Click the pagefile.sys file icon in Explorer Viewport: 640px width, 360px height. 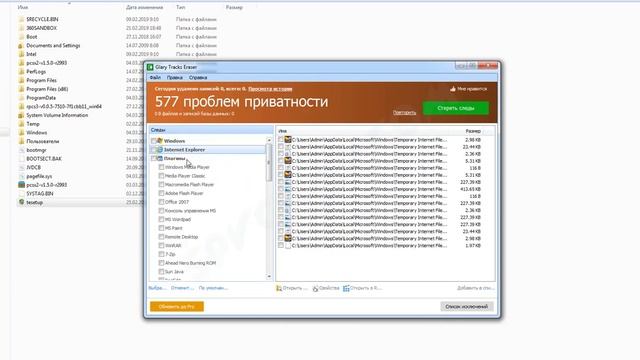[x=21, y=176]
